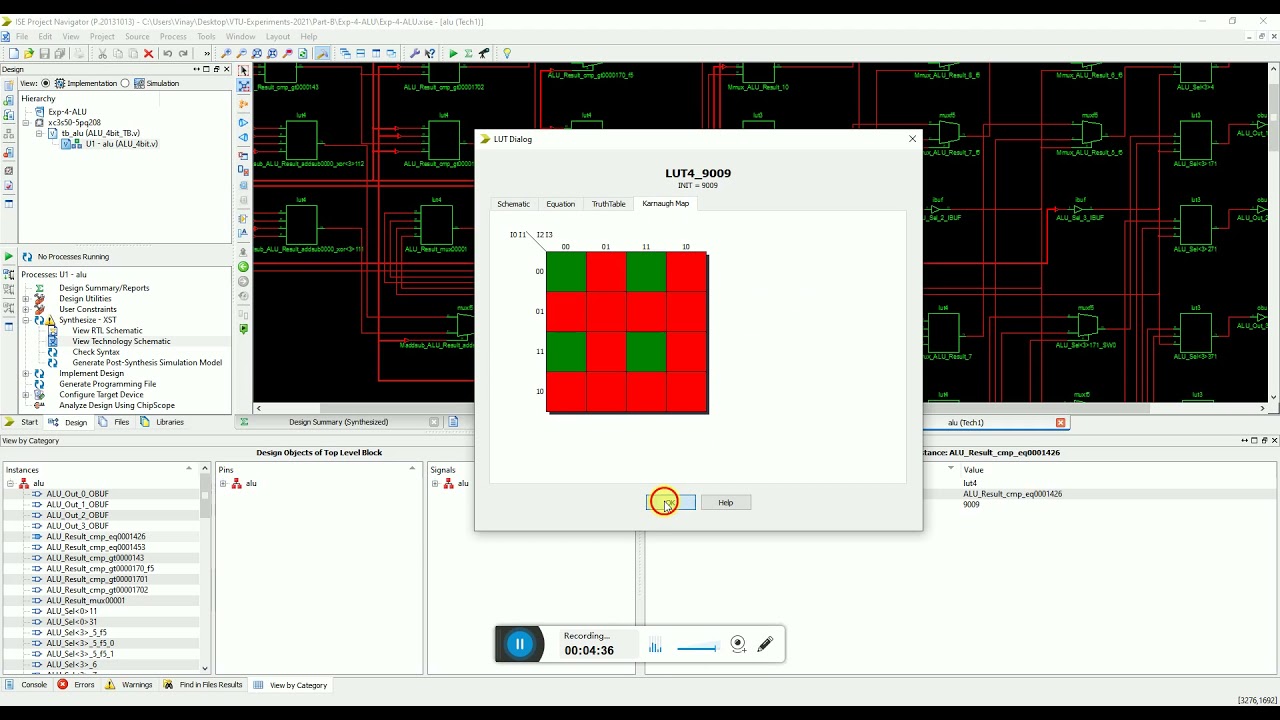Click the Open folder toolbar icon

coord(29,53)
